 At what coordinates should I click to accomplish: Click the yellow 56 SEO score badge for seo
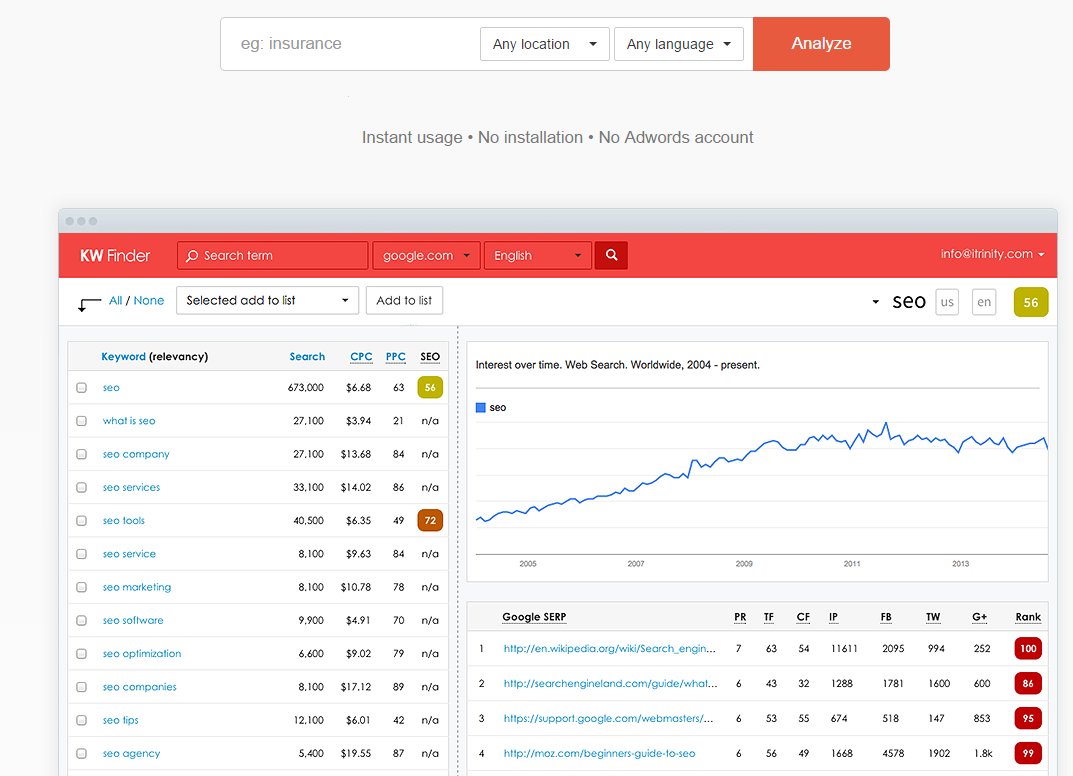pyautogui.click(x=430, y=387)
